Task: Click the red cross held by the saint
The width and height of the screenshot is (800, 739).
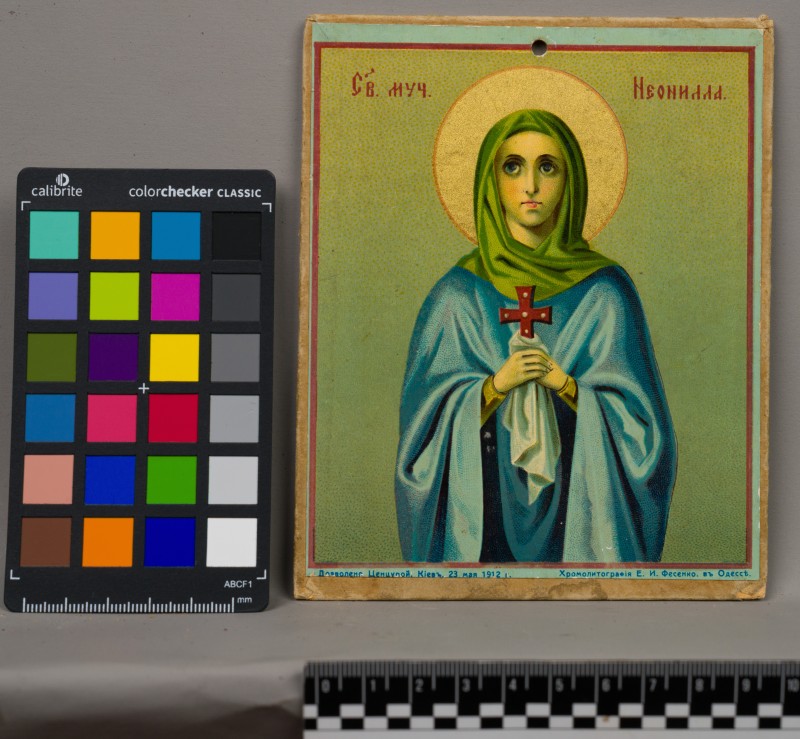Action: [525, 311]
